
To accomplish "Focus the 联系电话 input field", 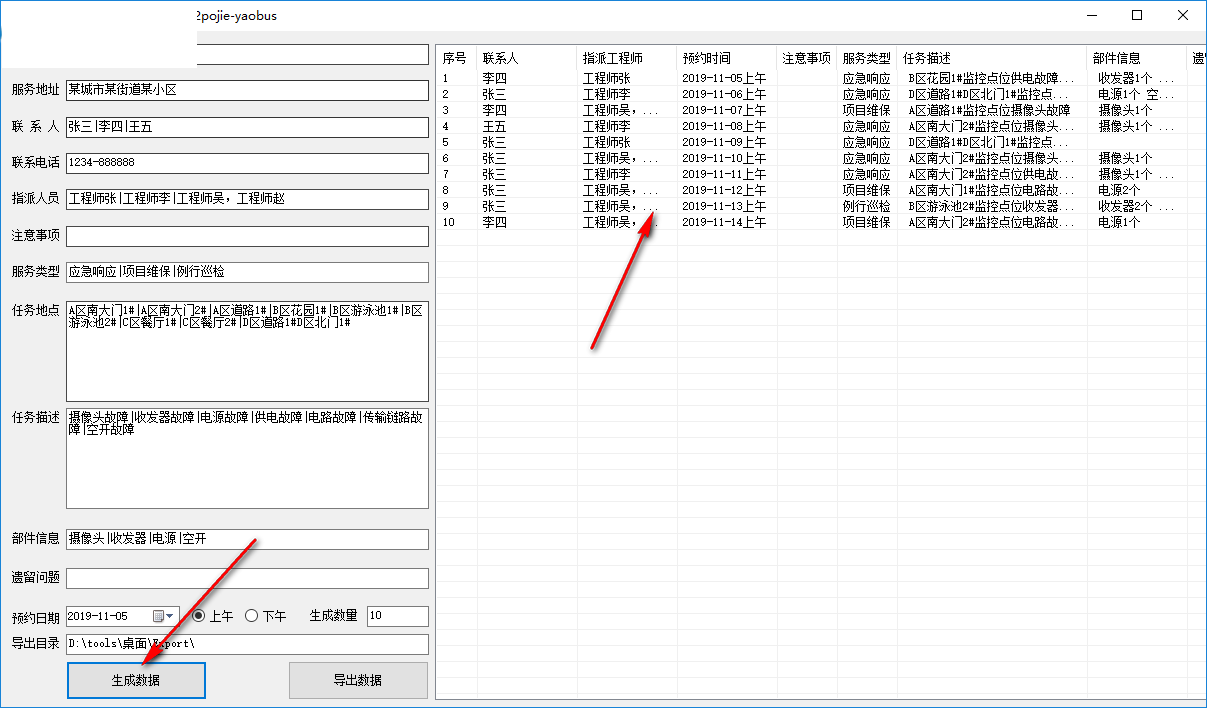I will coord(247,162).
